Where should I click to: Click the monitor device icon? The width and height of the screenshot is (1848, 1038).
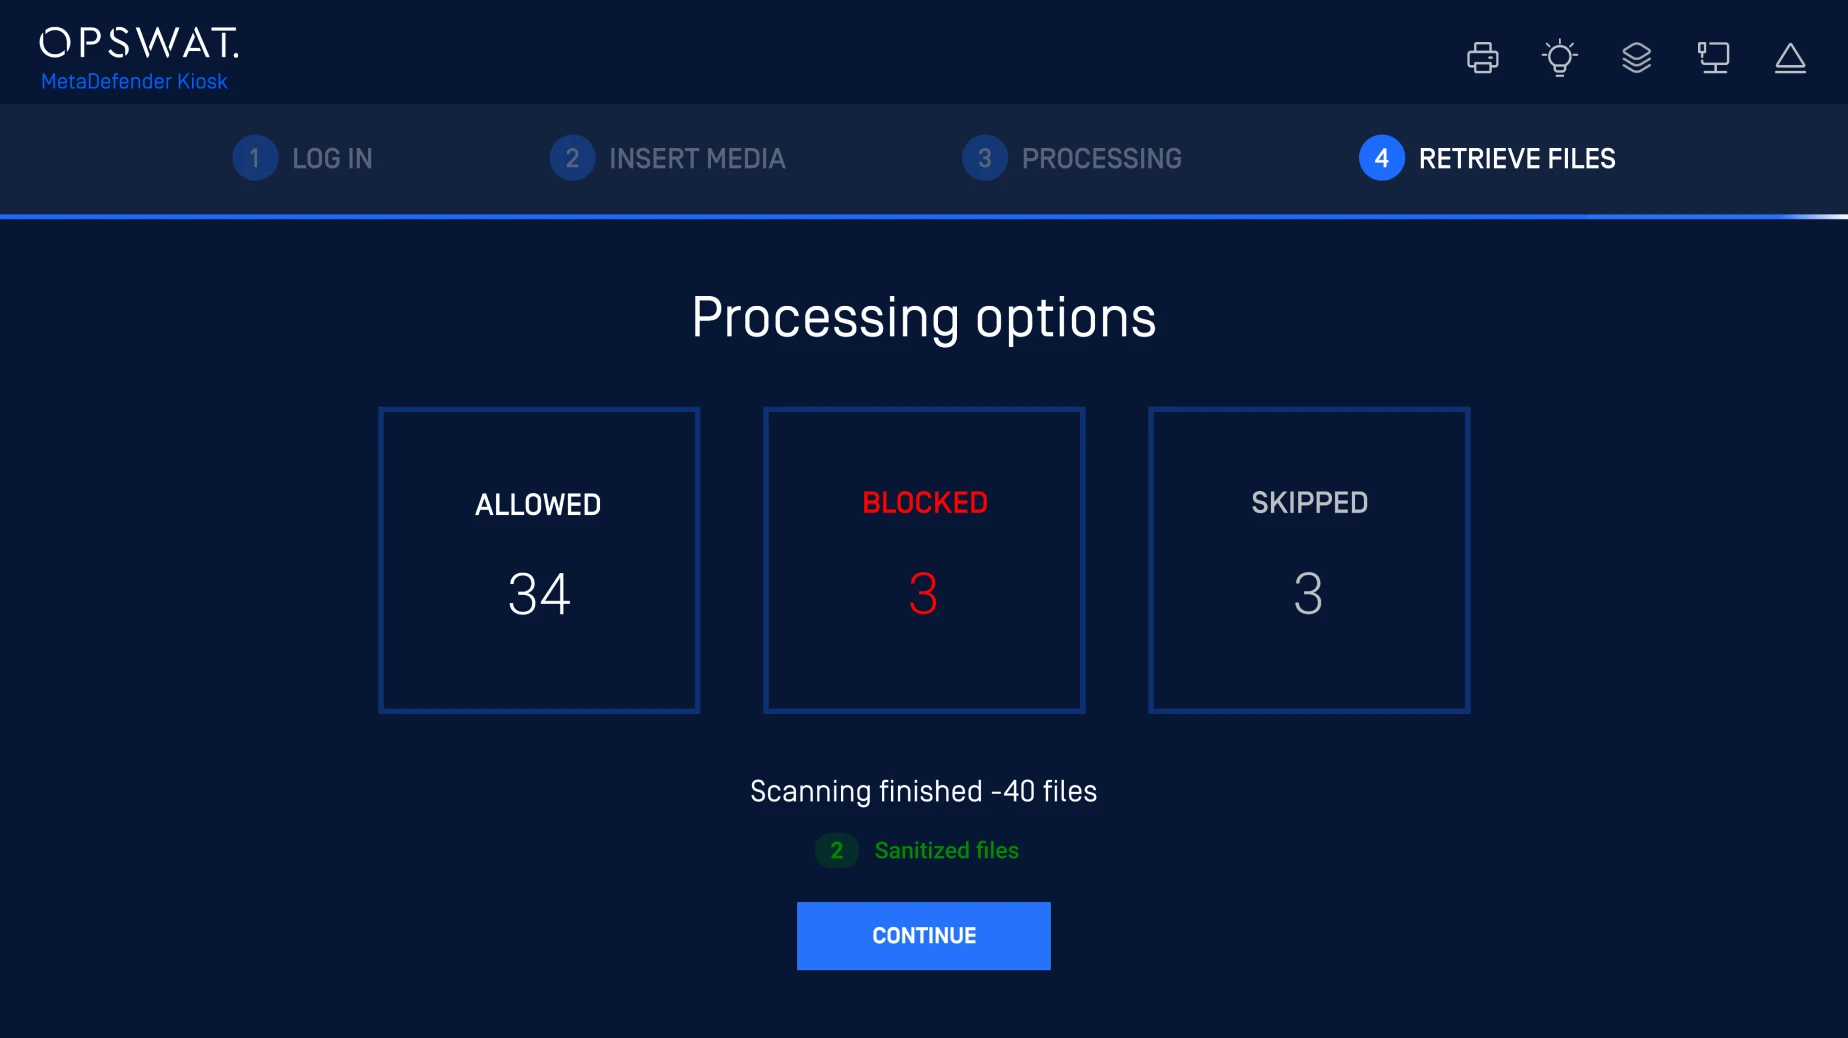pos(1713,58)
